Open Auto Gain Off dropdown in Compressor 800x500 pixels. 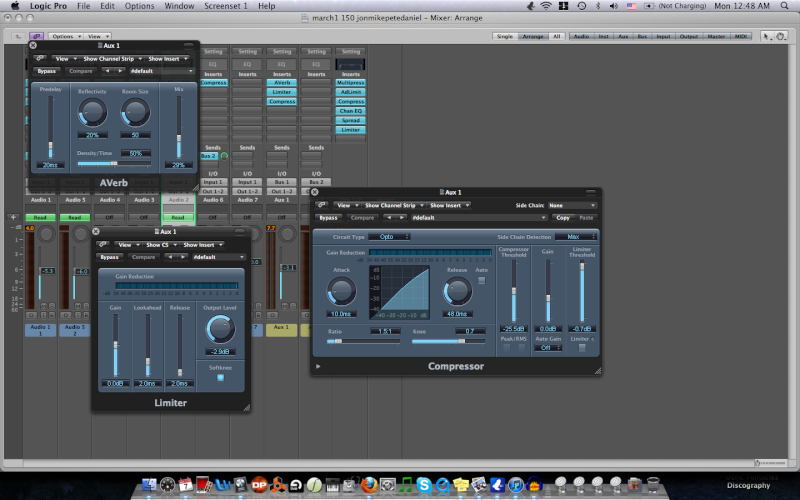pyautogui.click(x=548, y=347)
